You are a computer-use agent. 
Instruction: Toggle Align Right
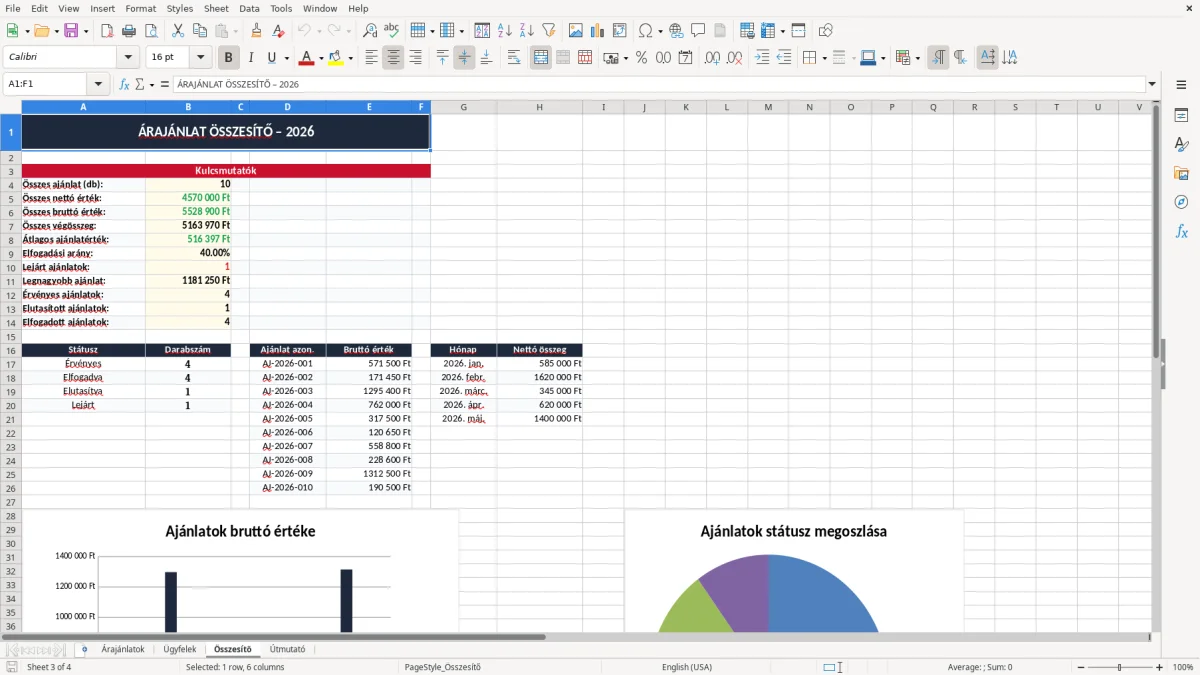coord(416,58)
